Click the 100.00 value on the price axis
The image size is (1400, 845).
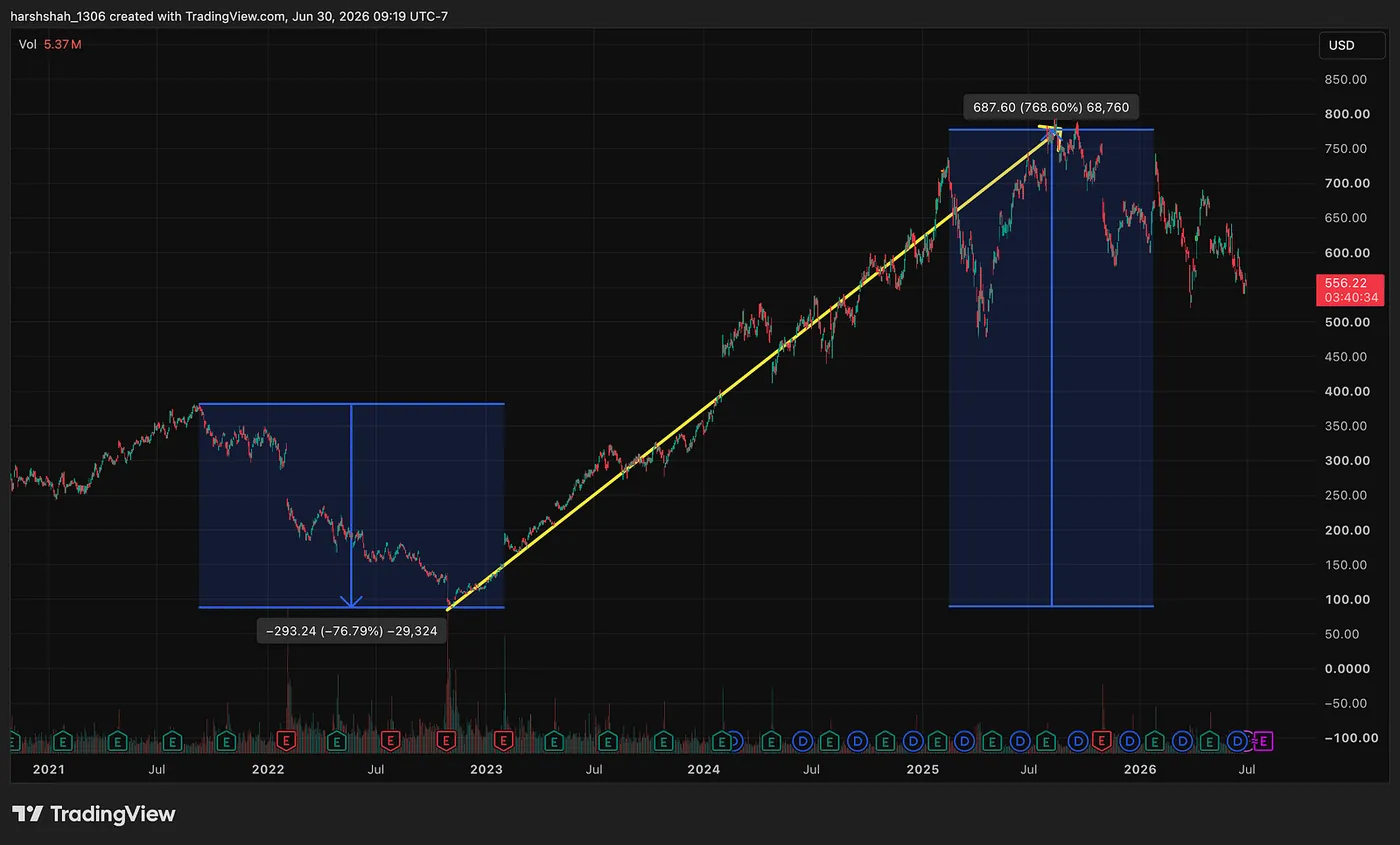click(x=1348, y=599)
